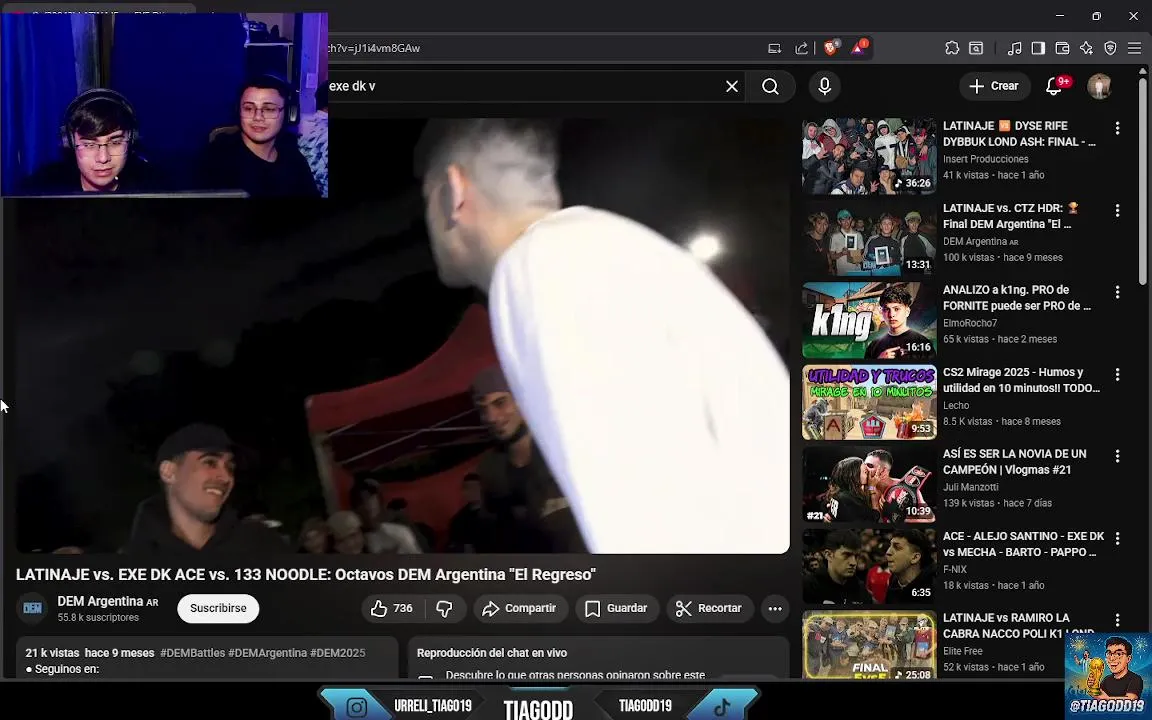Image resolution: width=1152 pixels, height=720 pixels.
Task: Start voice search with the microphone
Action: pyautogui.click(x=824, y=86)
